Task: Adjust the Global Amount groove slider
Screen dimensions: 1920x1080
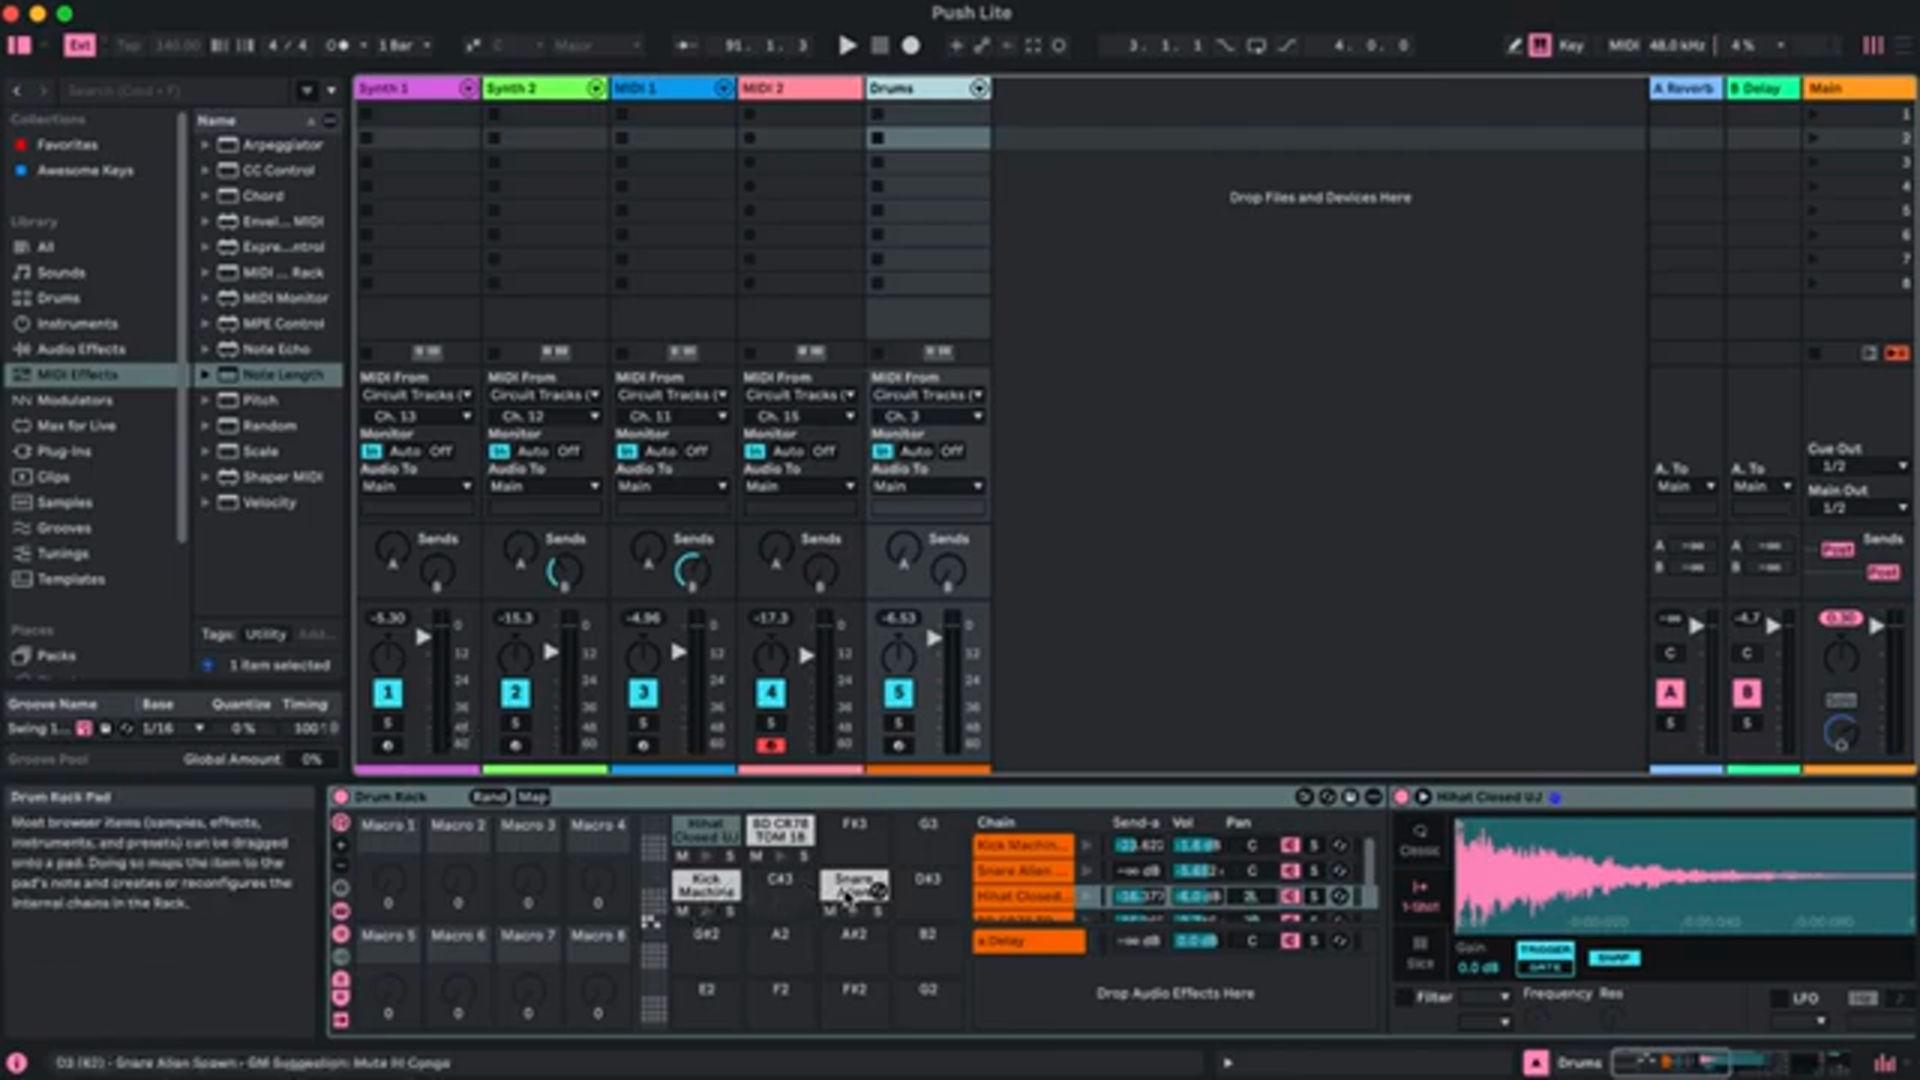Action: pos(311,759)
